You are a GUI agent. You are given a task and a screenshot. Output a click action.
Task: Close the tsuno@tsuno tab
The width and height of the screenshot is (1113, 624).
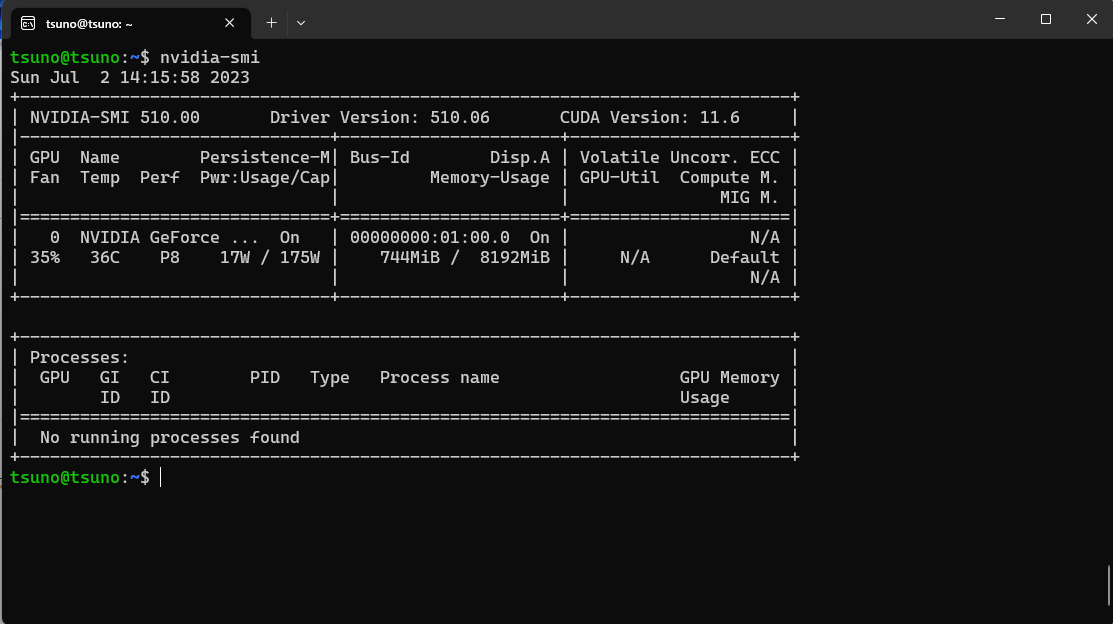[229, 23]
